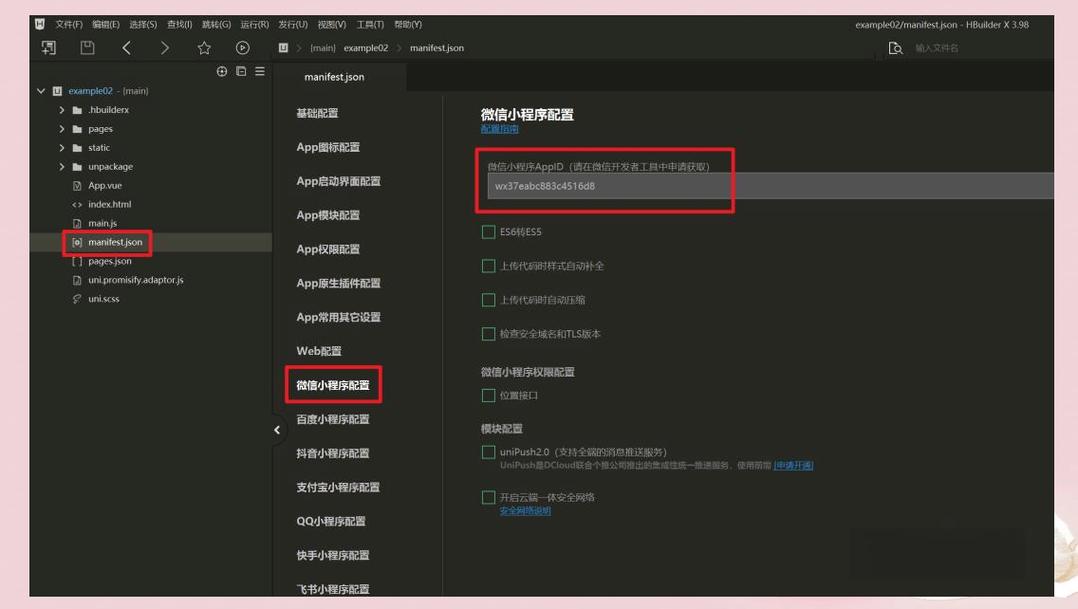Open the 基础配置 section
Screen dimensions: 1078x609
[x=317, y=113]
